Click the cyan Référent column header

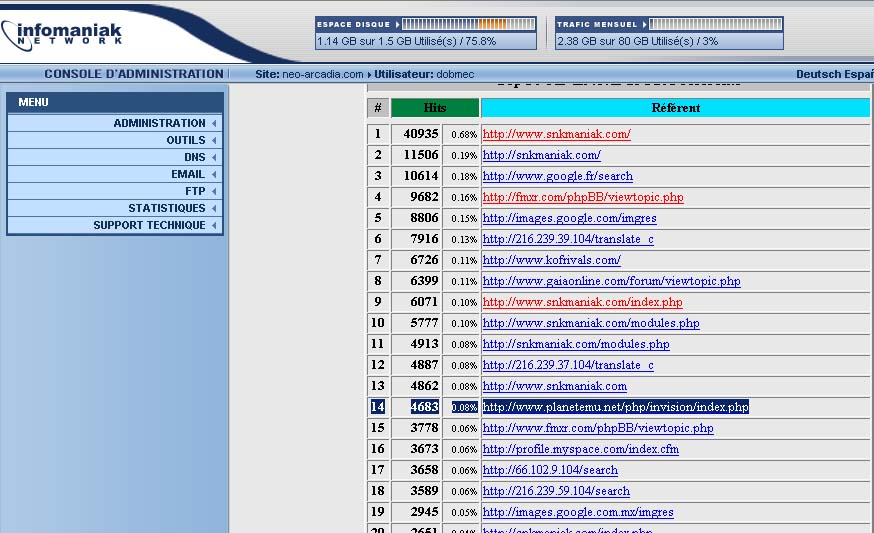676,108
